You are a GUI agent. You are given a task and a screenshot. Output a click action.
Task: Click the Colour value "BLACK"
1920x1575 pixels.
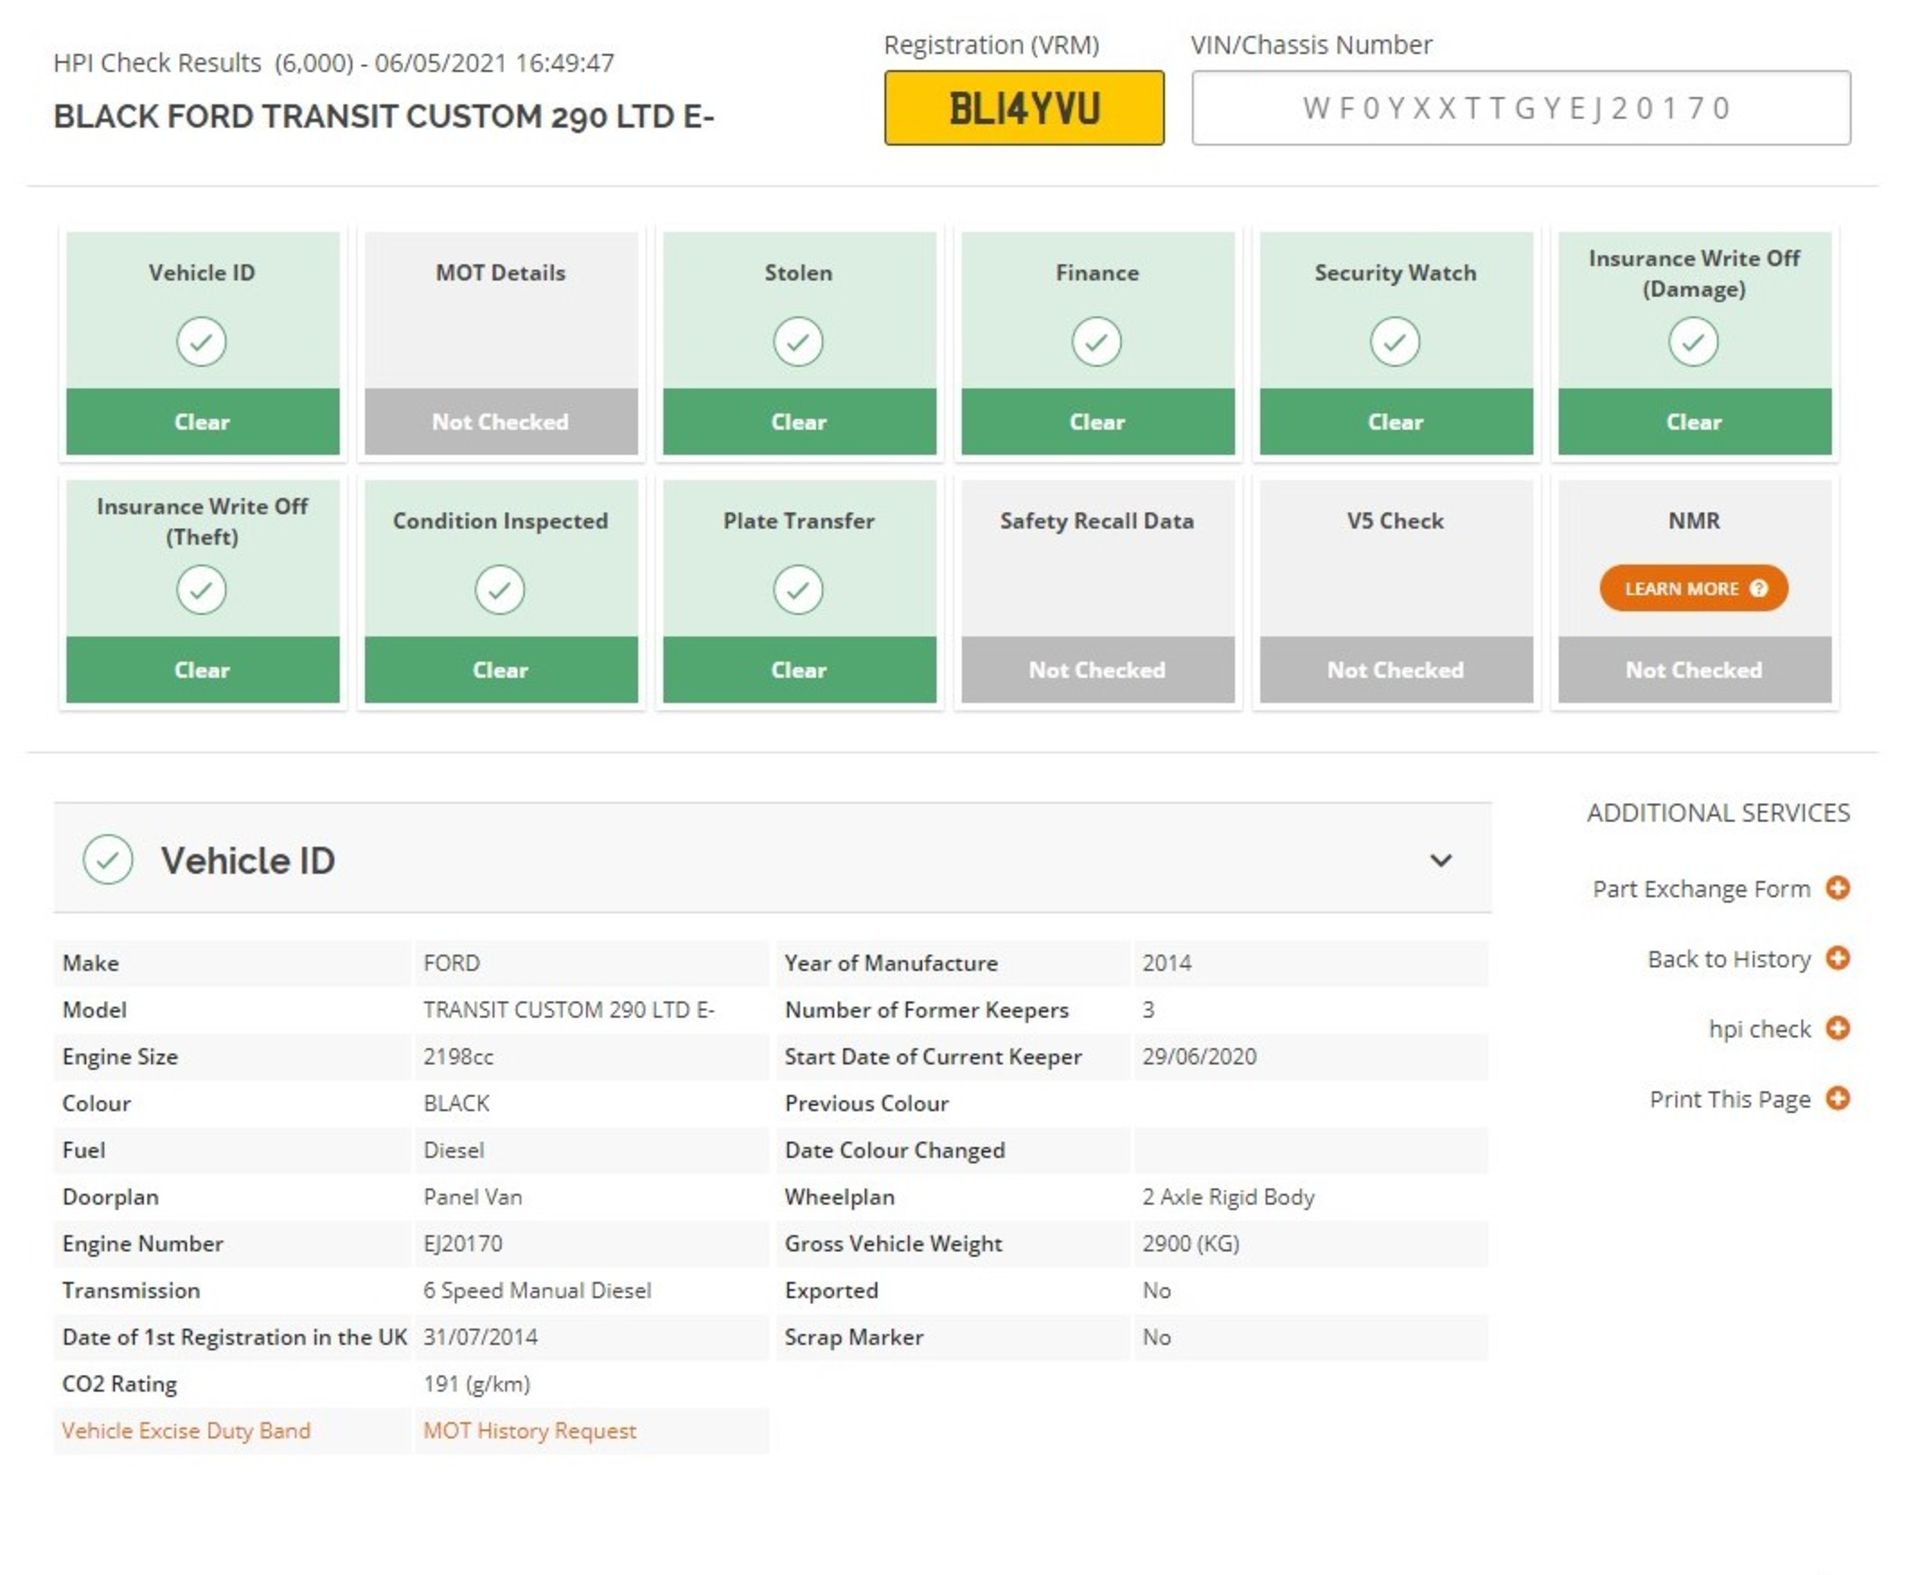point(456,1103)
